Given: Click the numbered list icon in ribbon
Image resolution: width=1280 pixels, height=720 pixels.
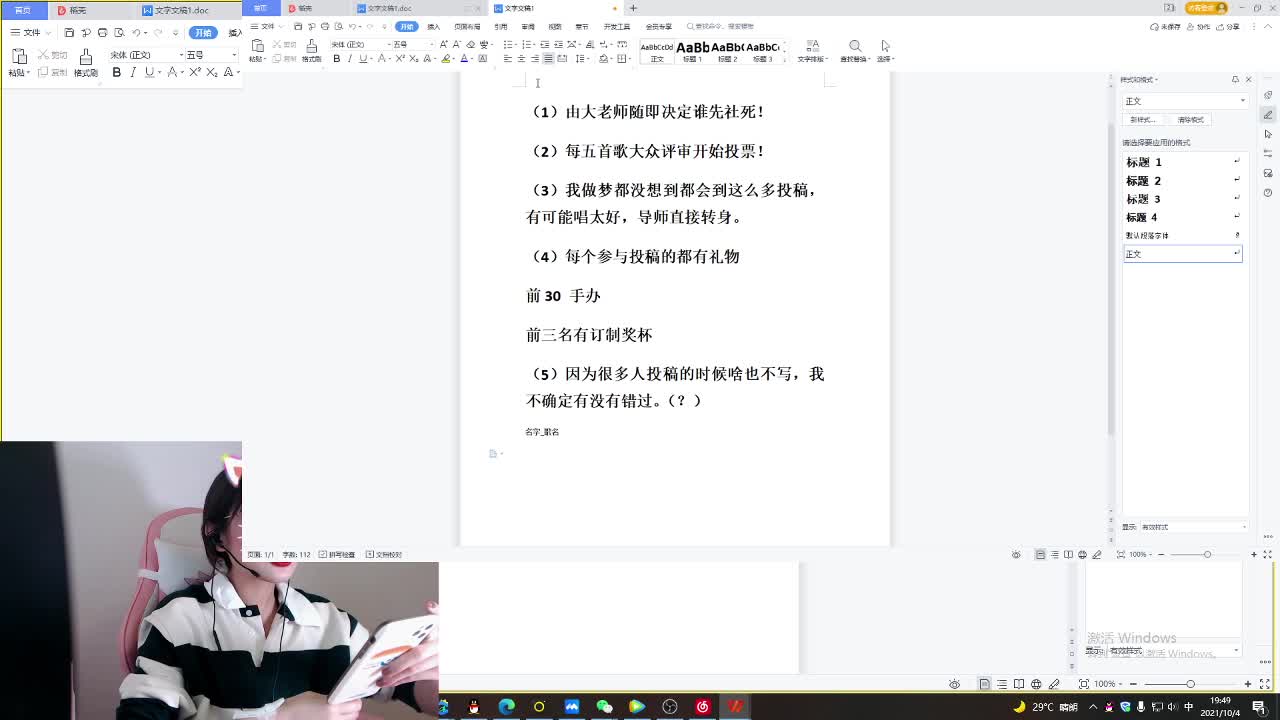Looking at the screenshot, I should pos(527,45).
